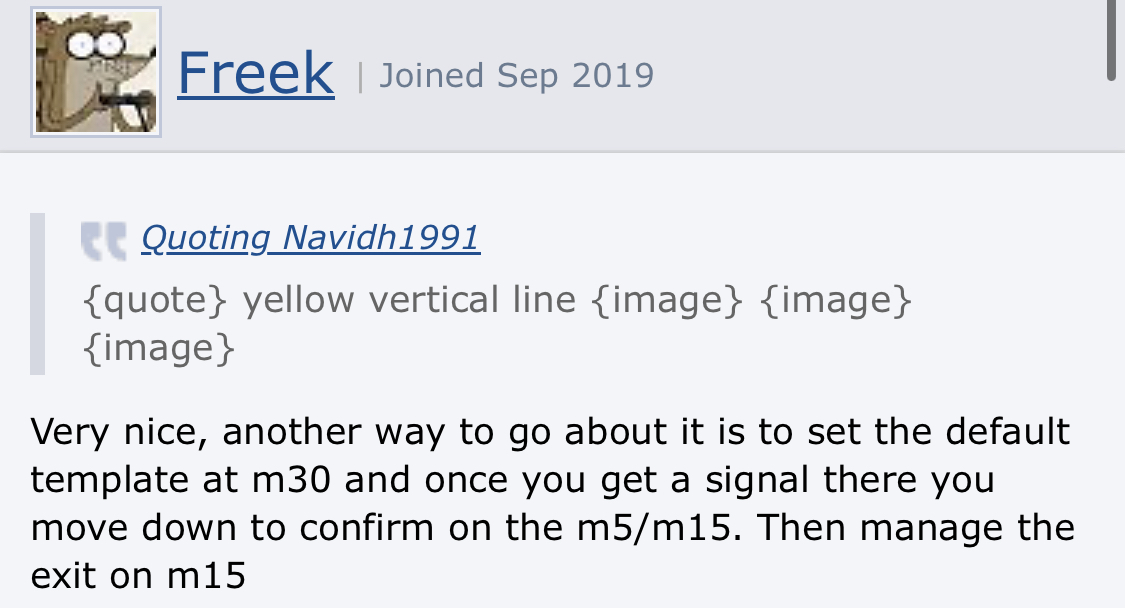Viewport: 1125px width, 608px height.
Task: Click Freek's cartoon avatar thumbnail
Action: pos(96,72)
